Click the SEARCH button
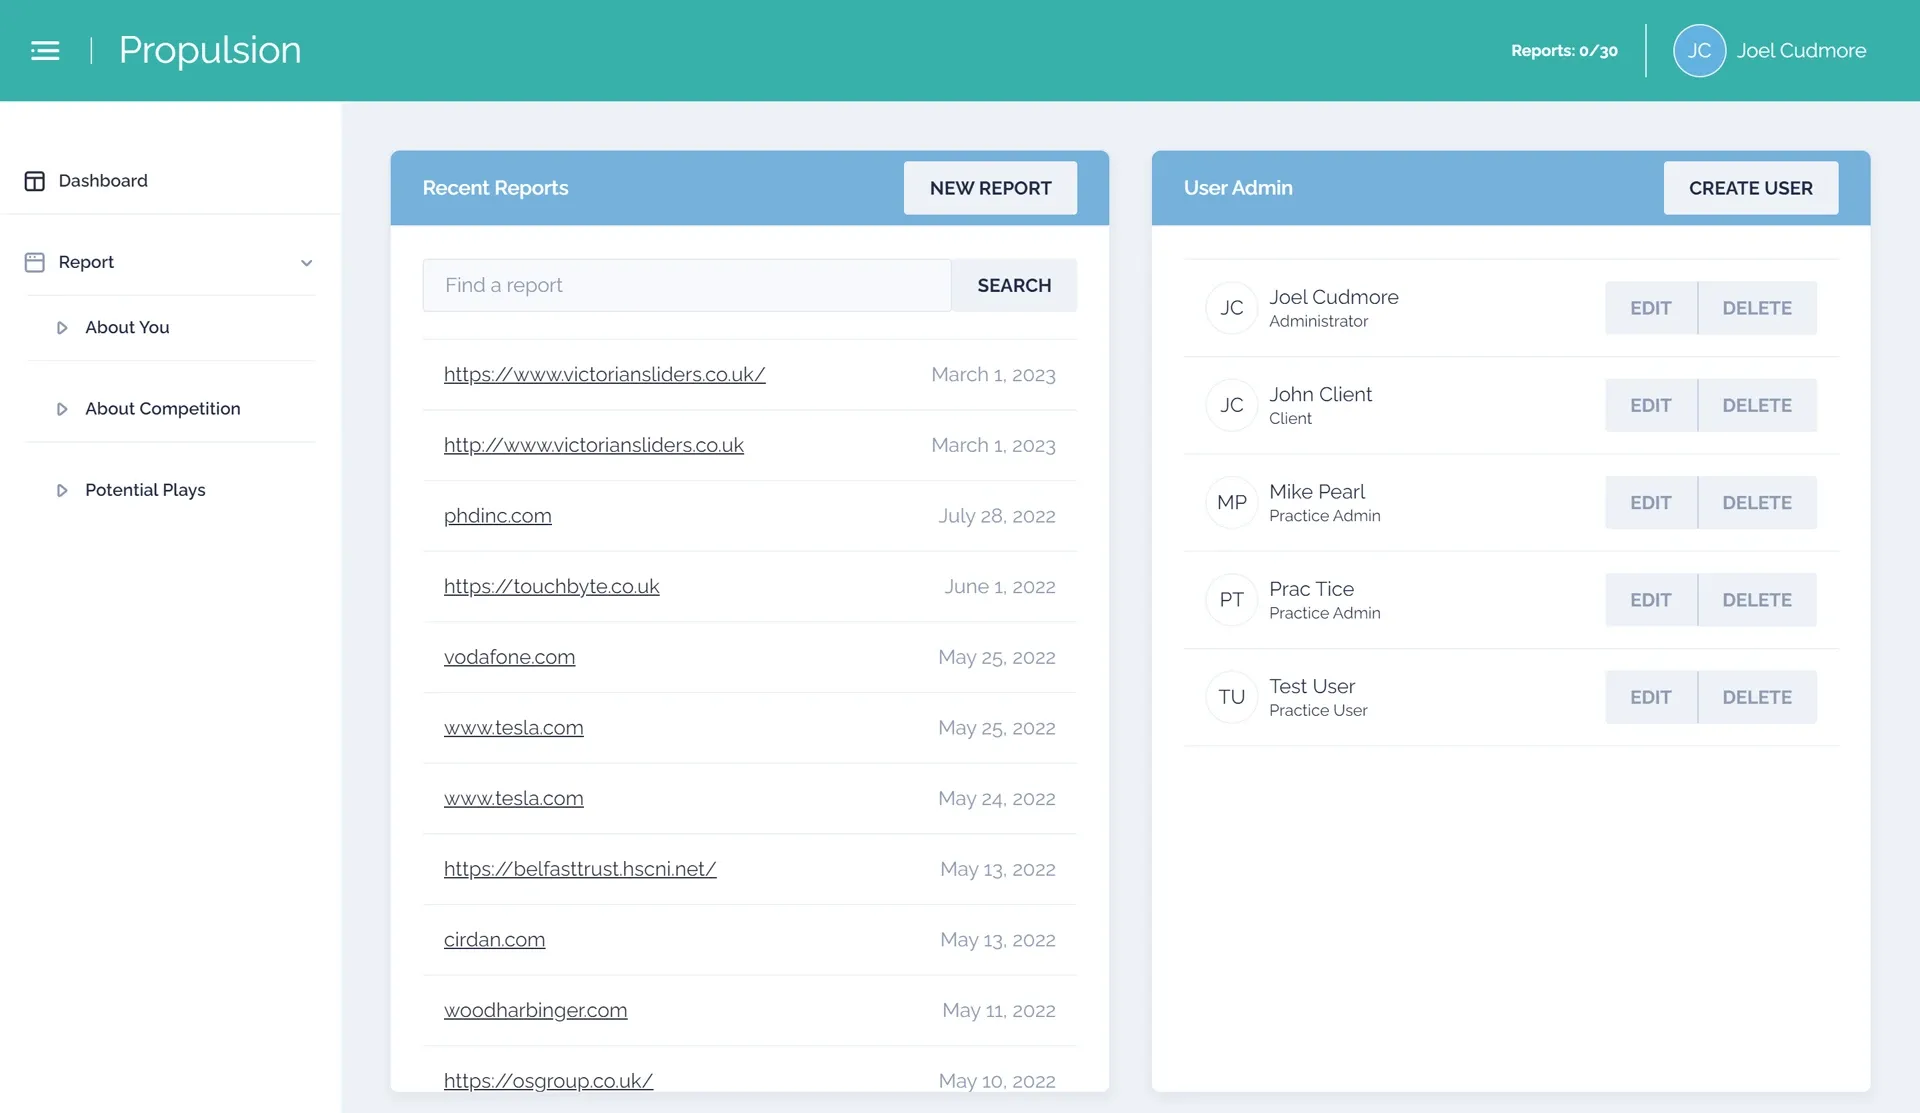The image size is (1920, 1113). pos(1014,285)
